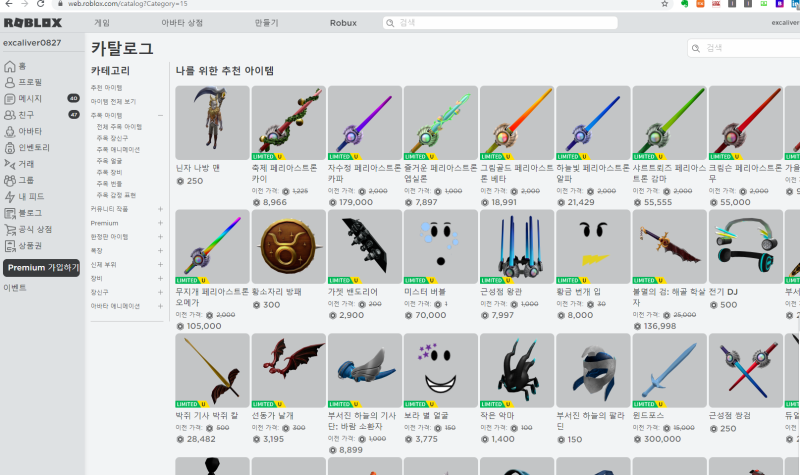Open 친구 friends icon in sidebar
Viewport: 800px width, 475px height.
tap(10, 115)
